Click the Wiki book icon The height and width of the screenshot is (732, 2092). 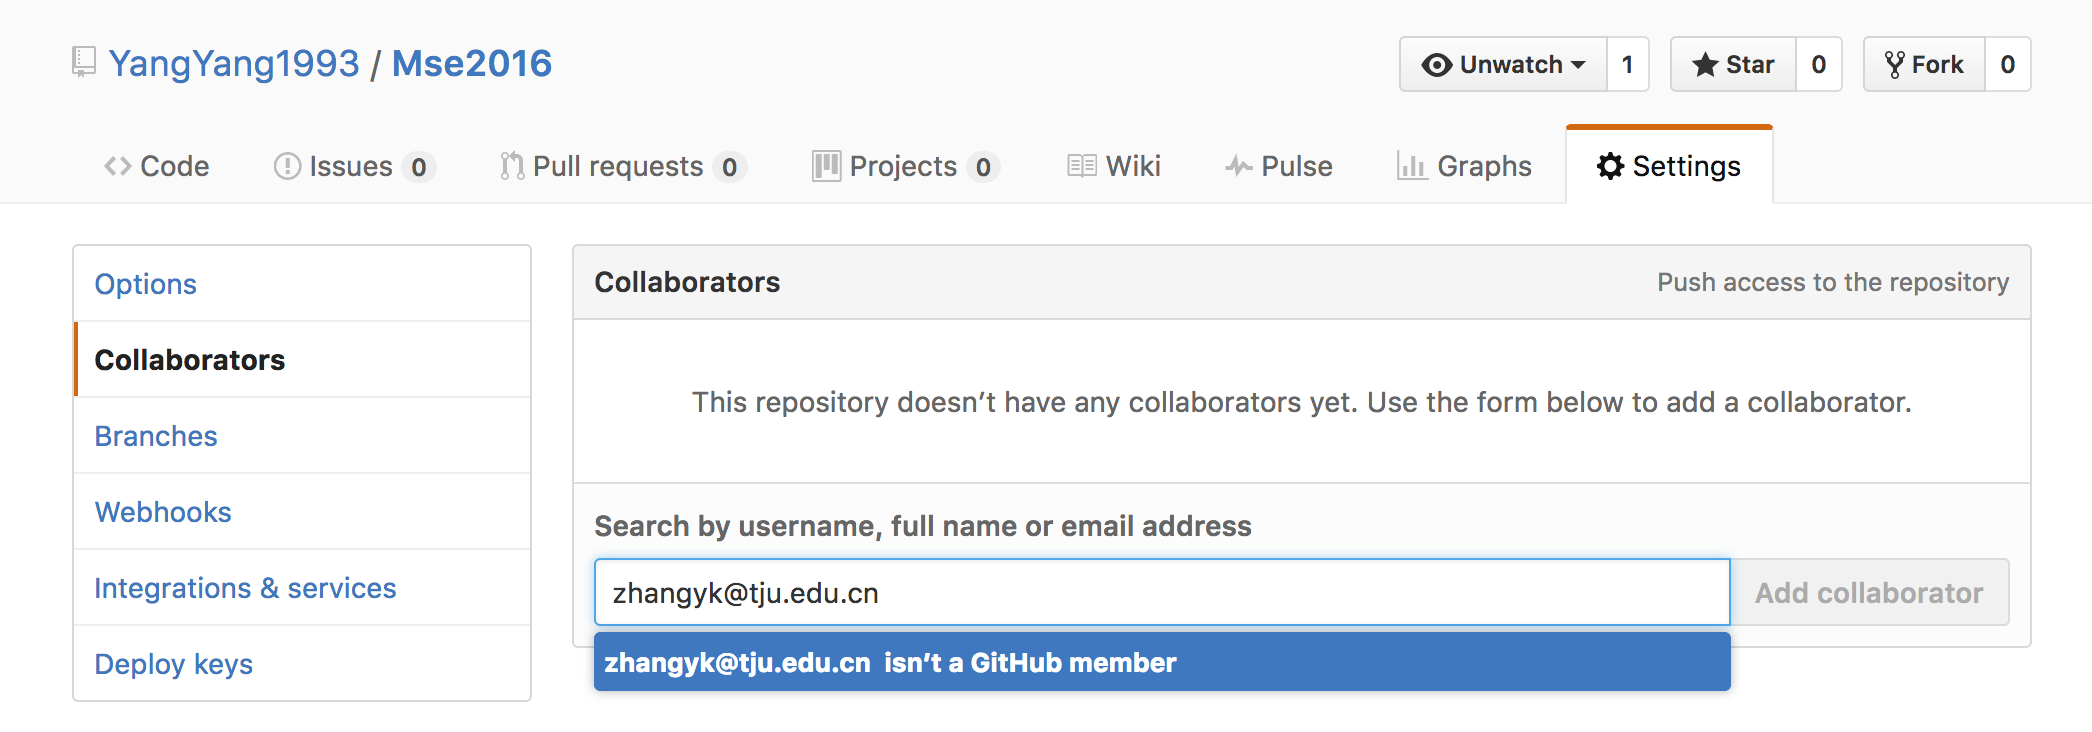pyautogui.click(x=1082, y=166)
